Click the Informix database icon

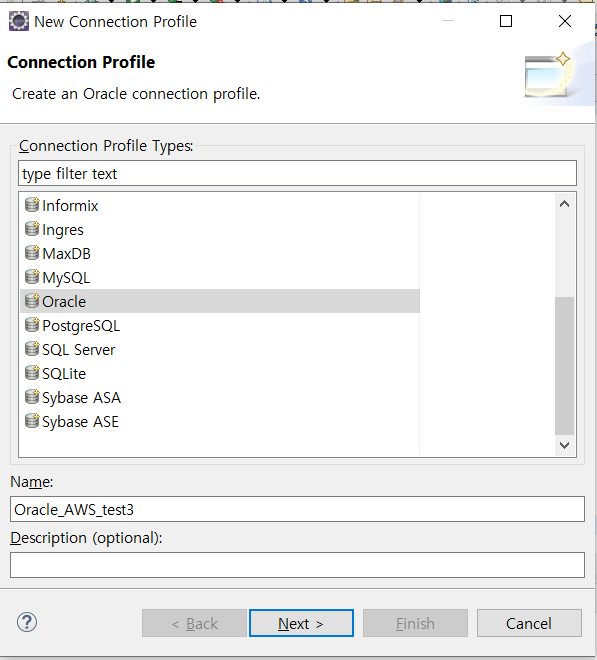click(x=32, y=205)
